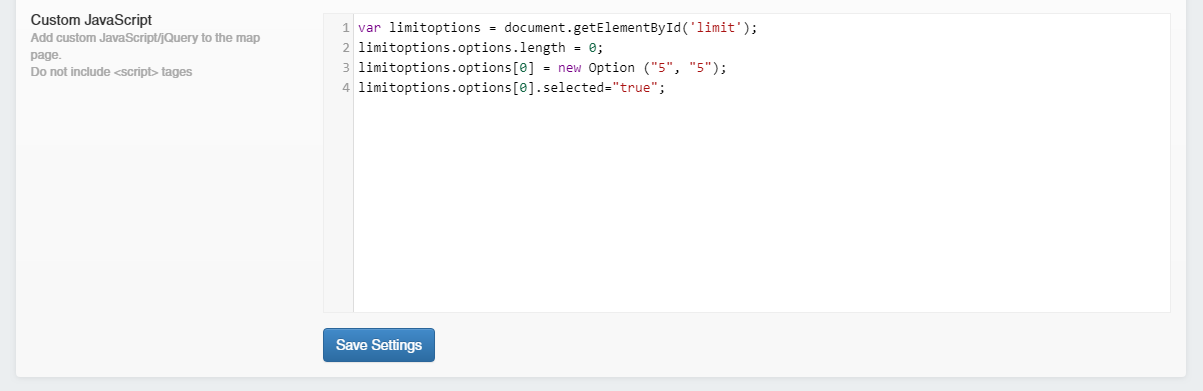Click line number 2 in the gutter
Viewport: 1203px width, 391px height.
pos(345,48)
